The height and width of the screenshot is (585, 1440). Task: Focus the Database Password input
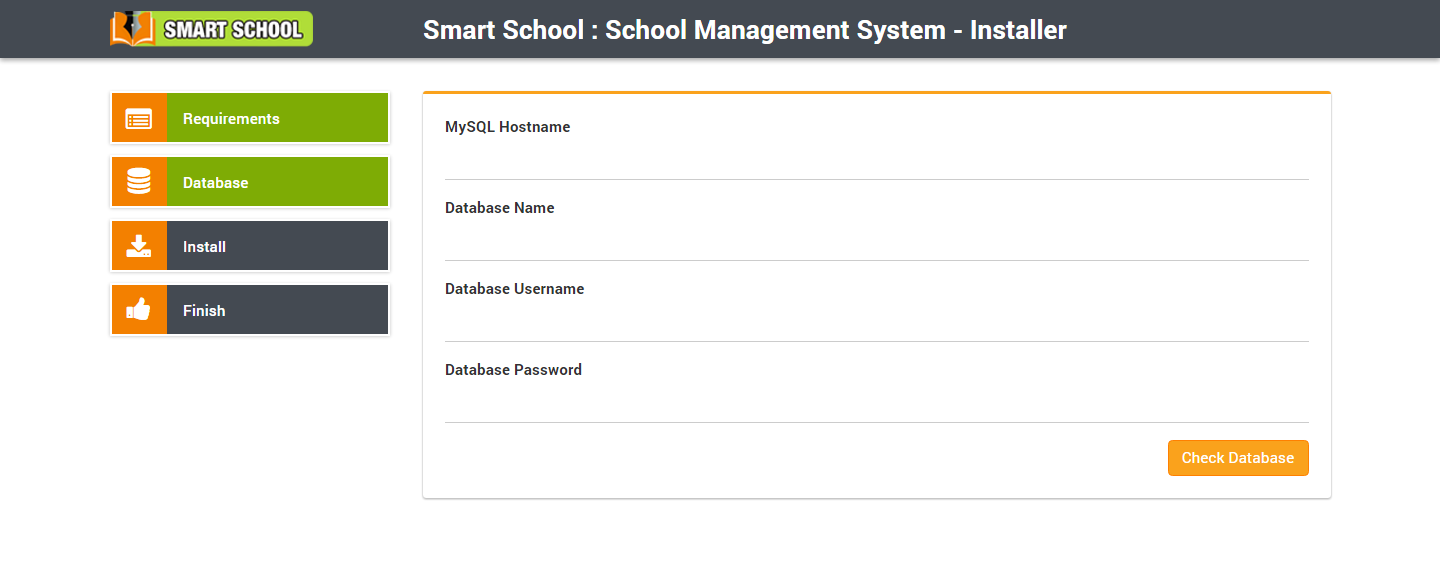coord(876,403)
